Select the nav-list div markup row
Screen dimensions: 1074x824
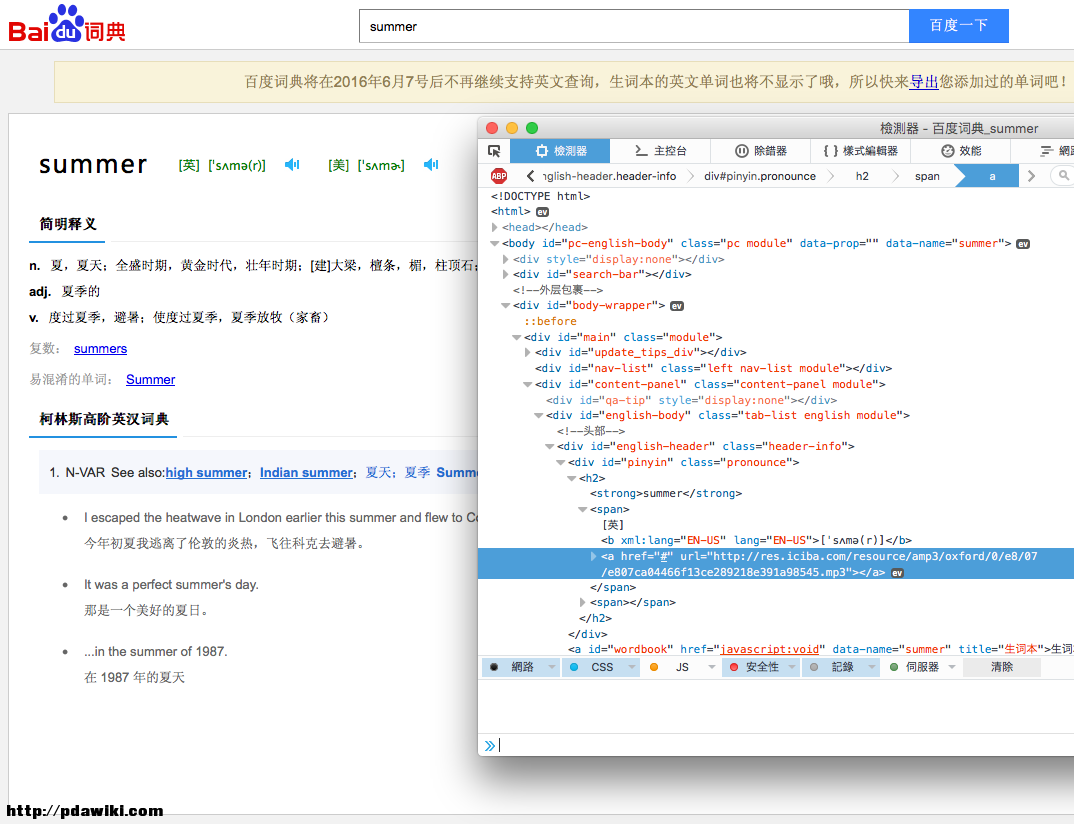[714, 369]
